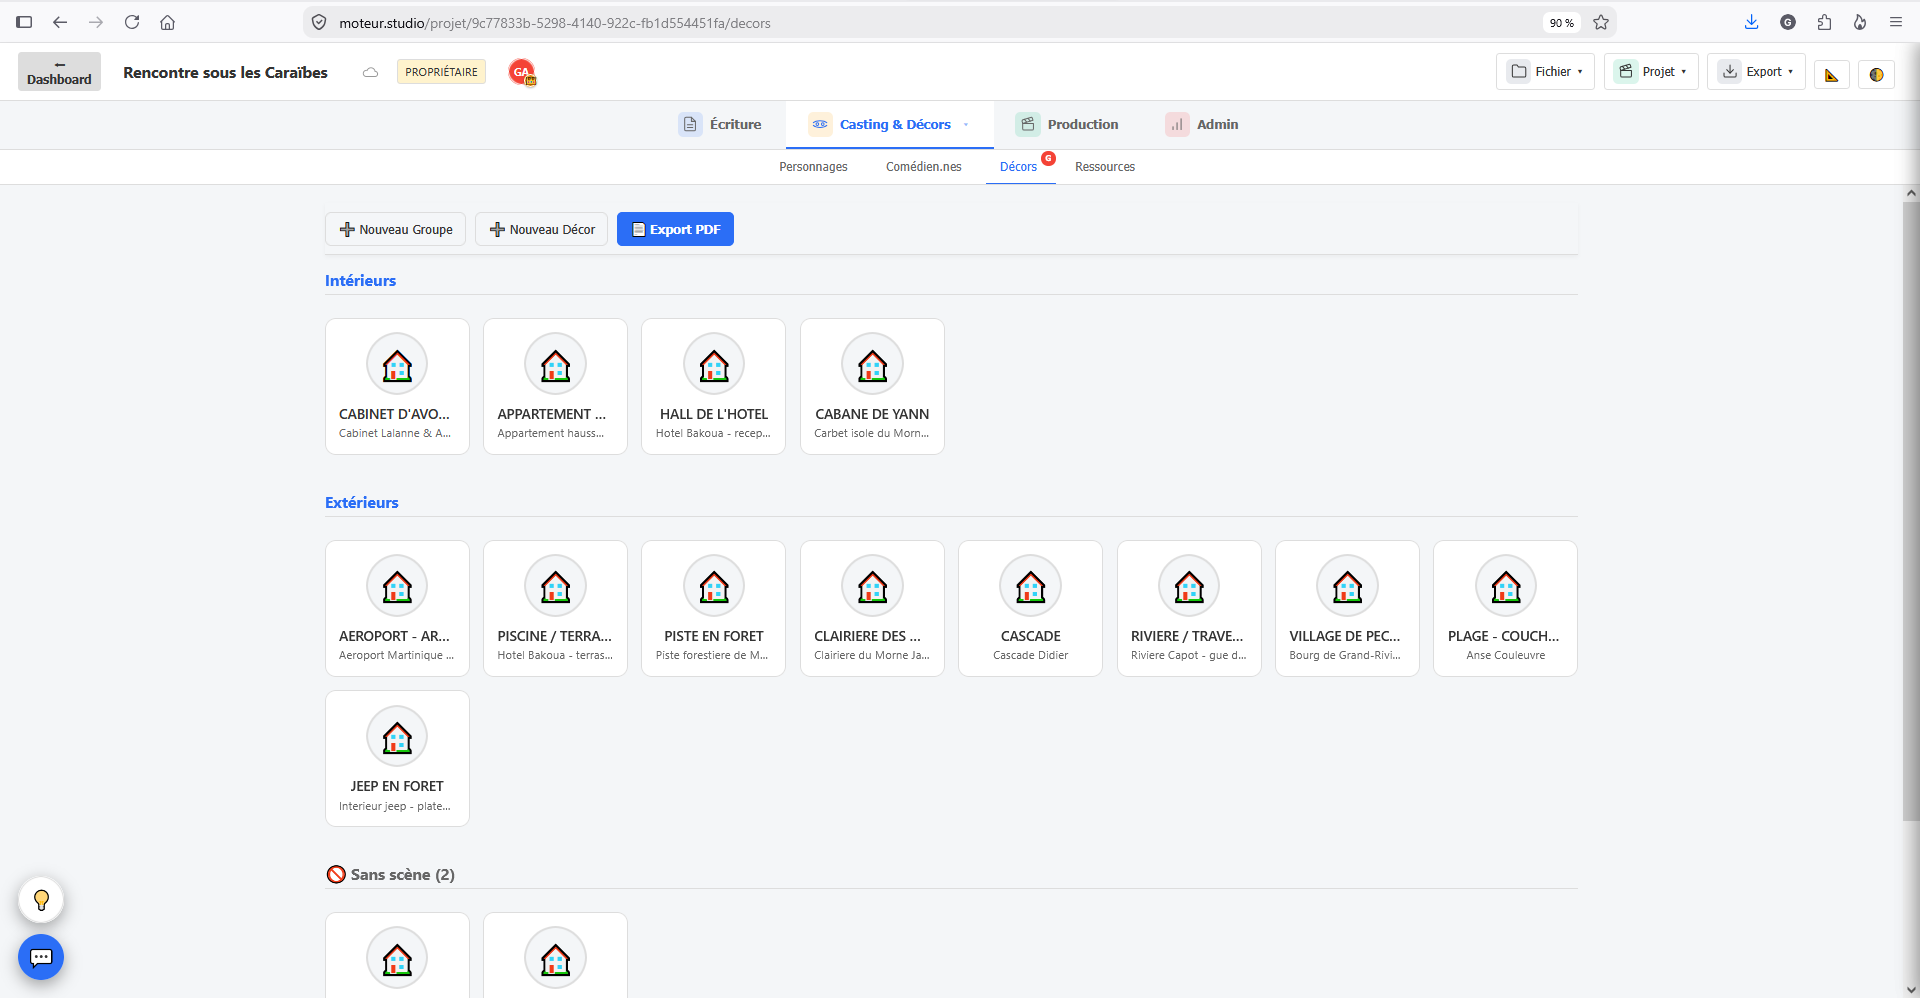Click the yellow set-square ruler icon
The width and height of the screenshot is (1920, 998).
coord(1831,74)
